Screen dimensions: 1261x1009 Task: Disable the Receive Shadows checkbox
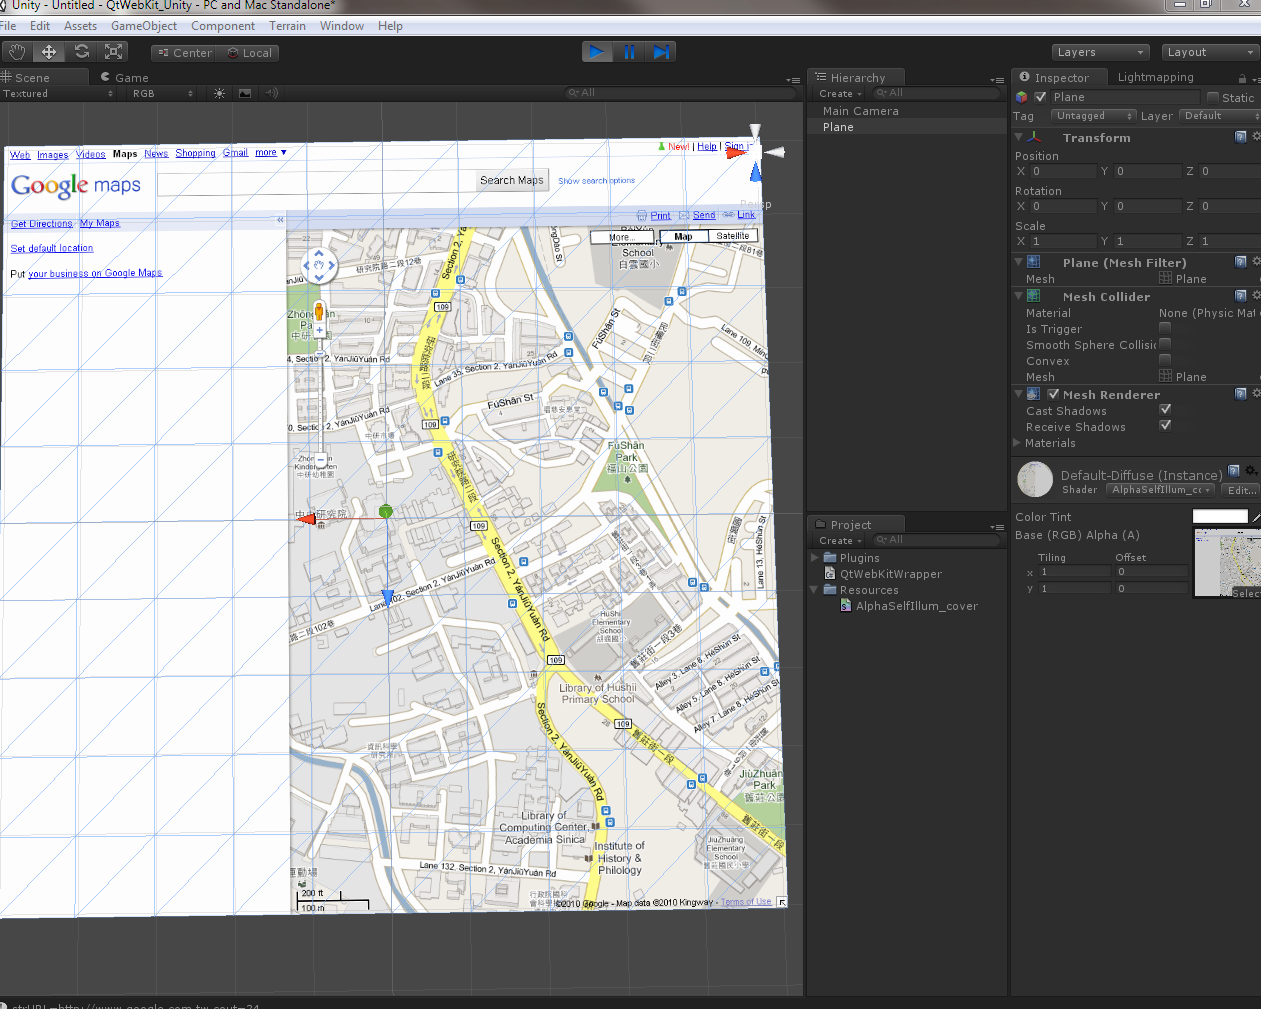pyautogui.click(x=1165, y=426)
